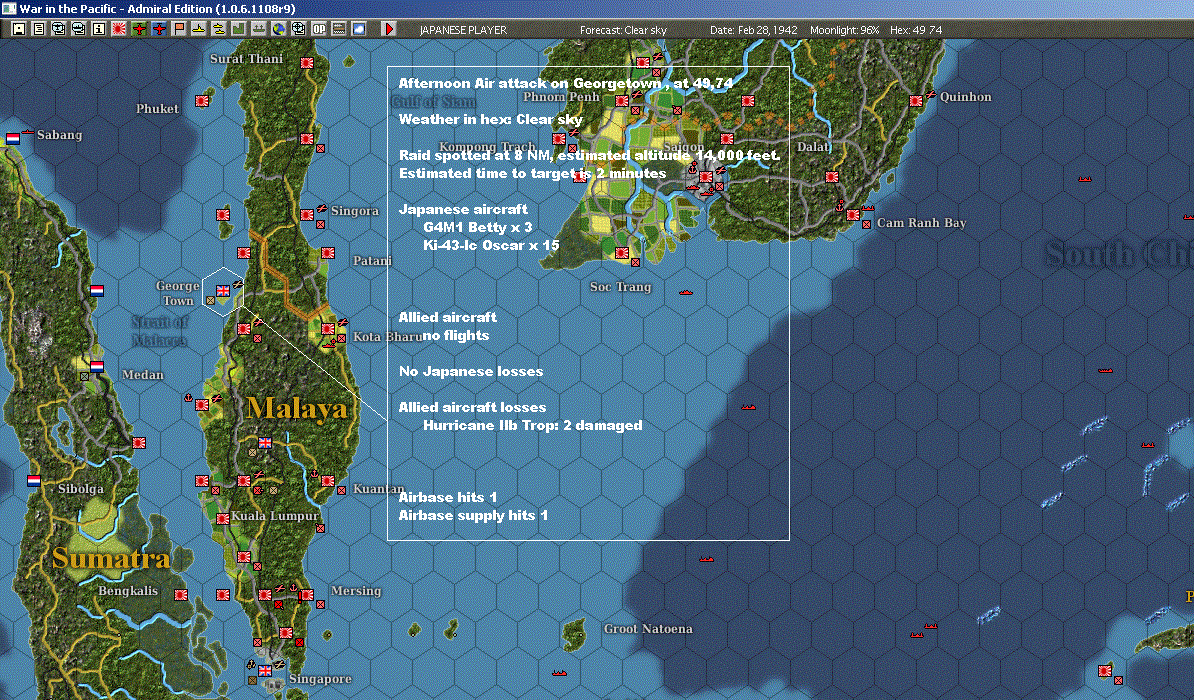The height and width of the screenshot is (700, 1194).
Task: Click 'Moonlight: 96%' status text
Action: 844,30
